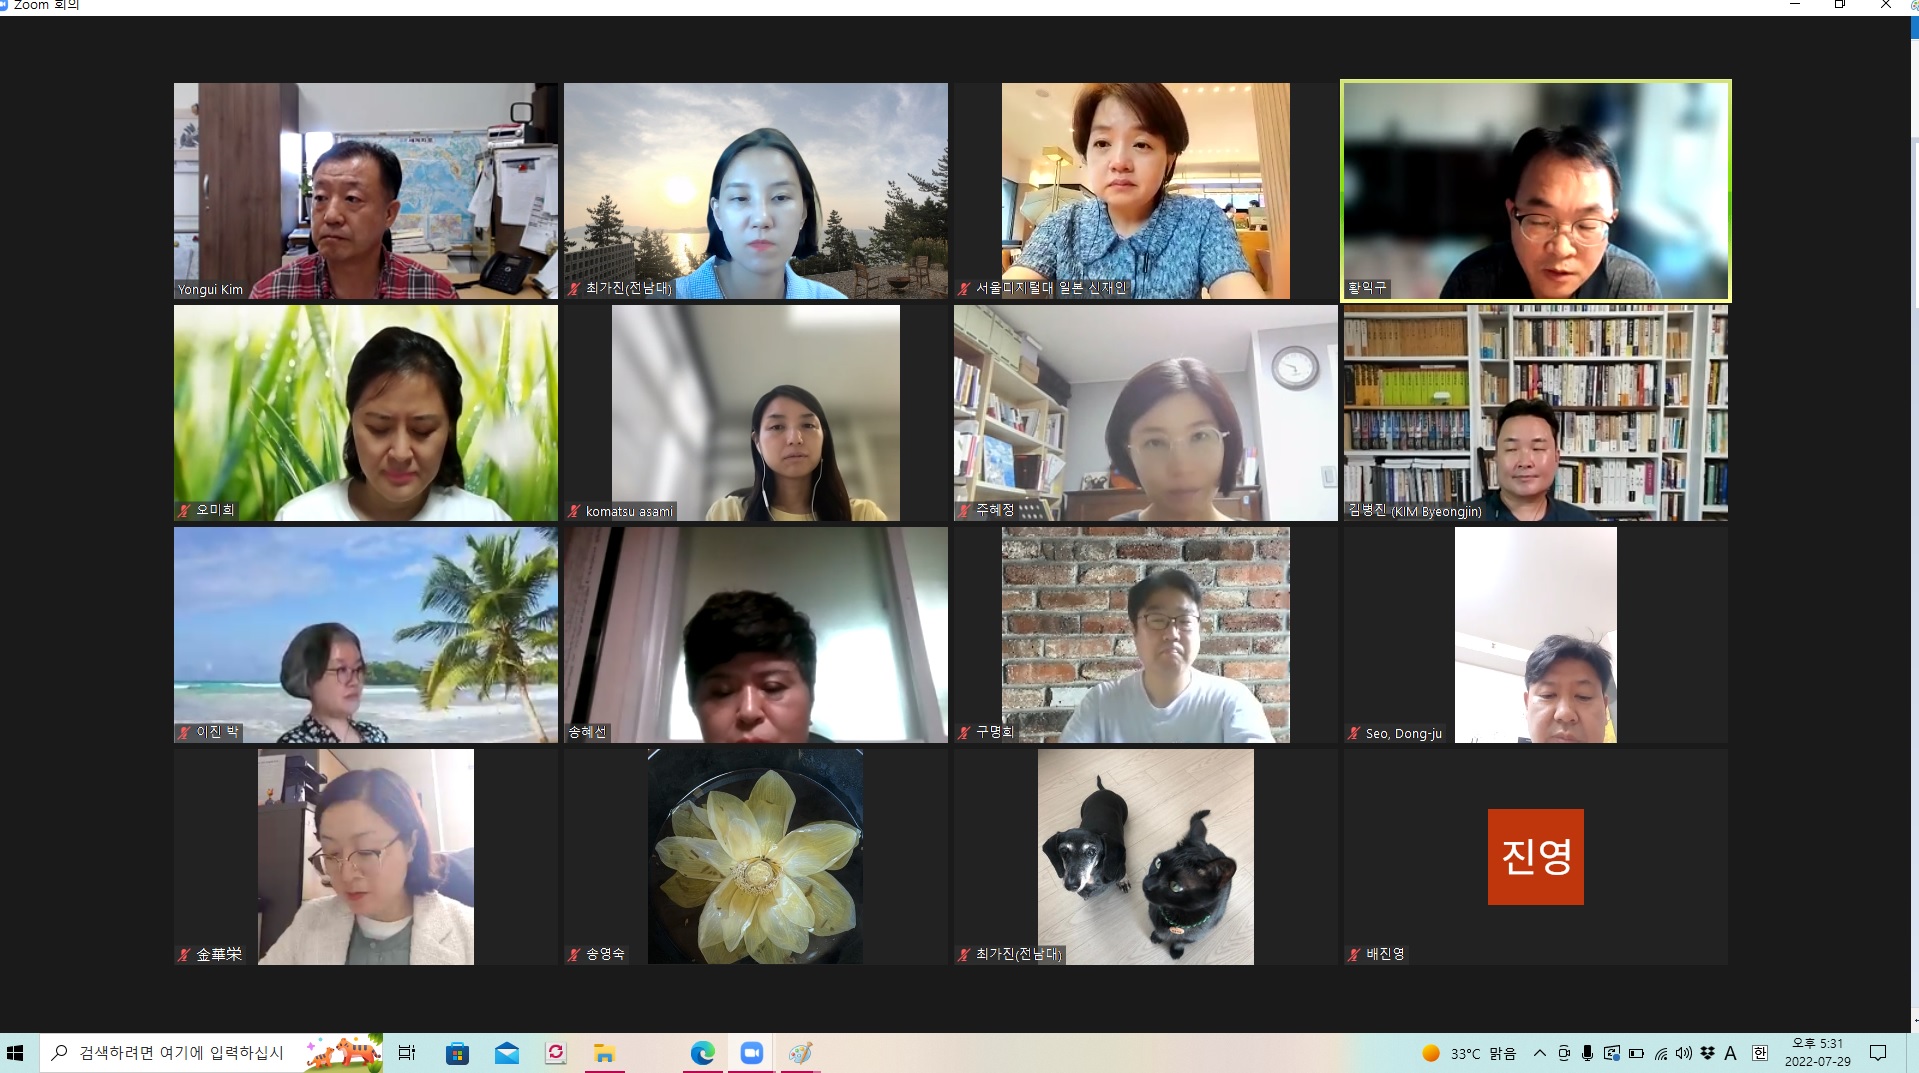1919x1073 pixels.
Task: Toggle the IME English/Korean 'A' mode indicator
Action: point(1731,1053)
